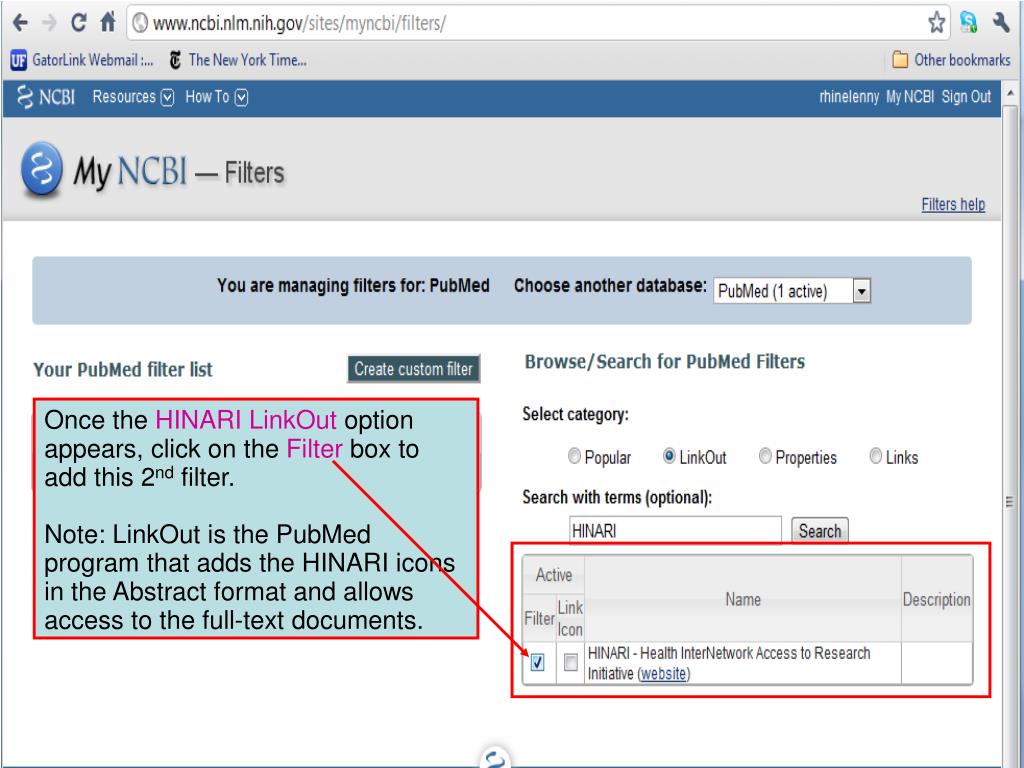Open the PubMed (1 active) database dropdown

point(792,291)
